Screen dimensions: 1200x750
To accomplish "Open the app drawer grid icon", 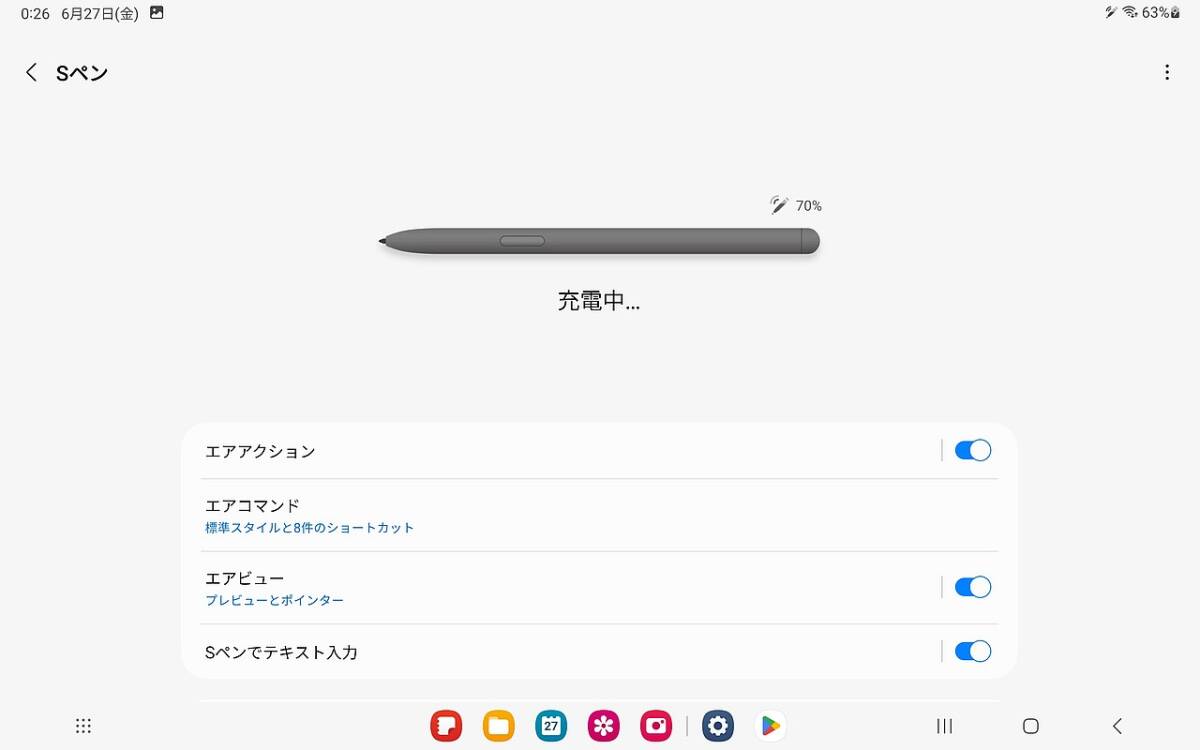I will click(x=84, y=726).
